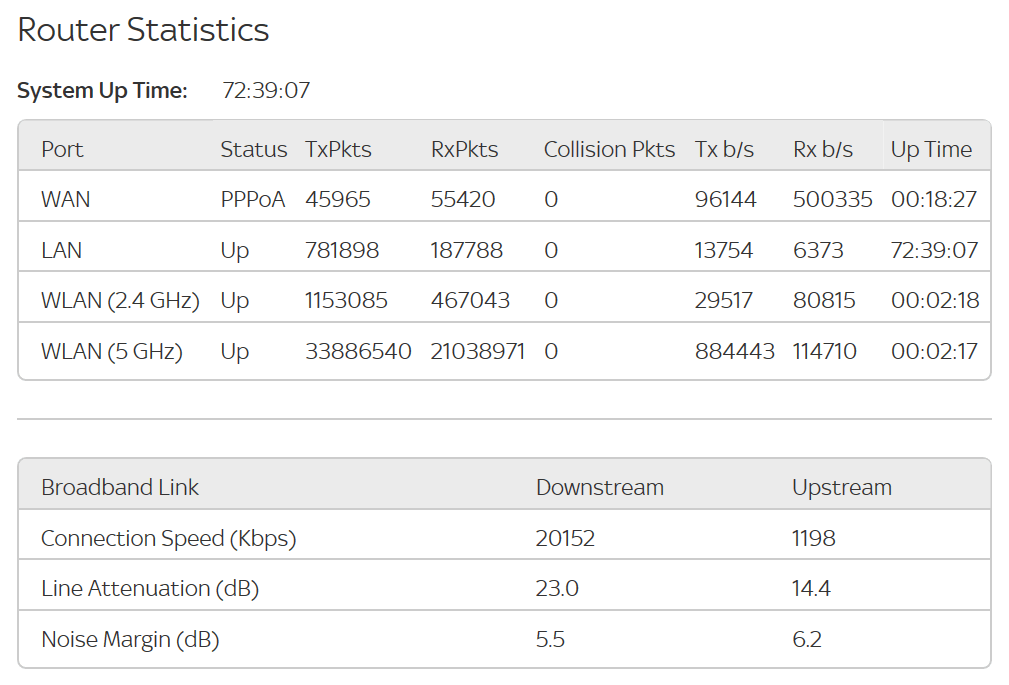Click the Broadband Link header
Screen dimensions: 1009x685
point(120,487)
